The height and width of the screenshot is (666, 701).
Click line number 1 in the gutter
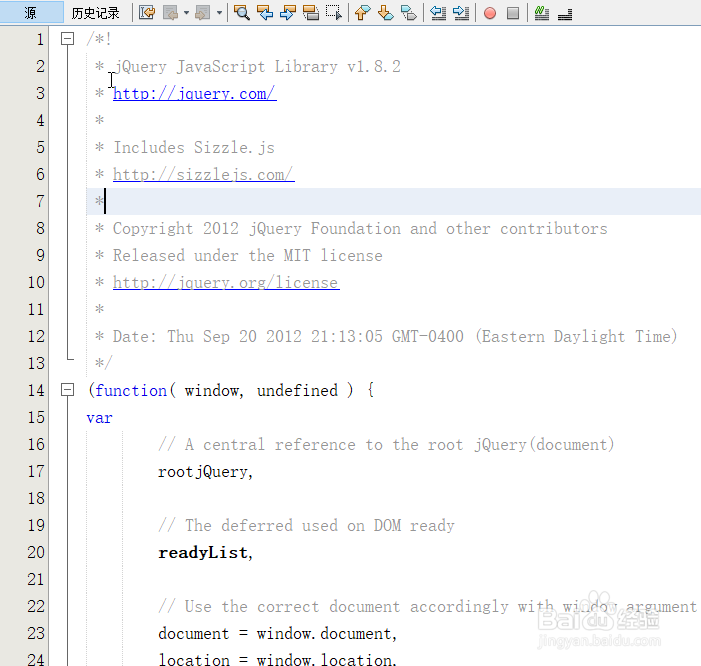(40, 39)
